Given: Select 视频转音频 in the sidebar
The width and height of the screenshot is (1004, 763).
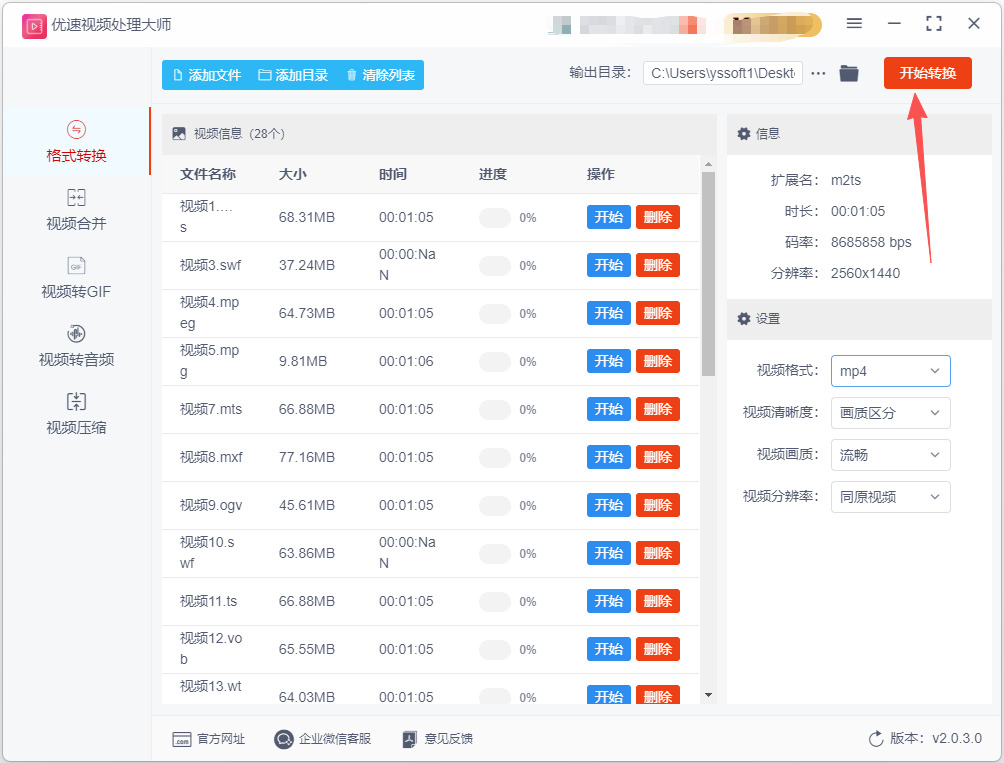Looking at the screenshot, I should click(76, 346).
